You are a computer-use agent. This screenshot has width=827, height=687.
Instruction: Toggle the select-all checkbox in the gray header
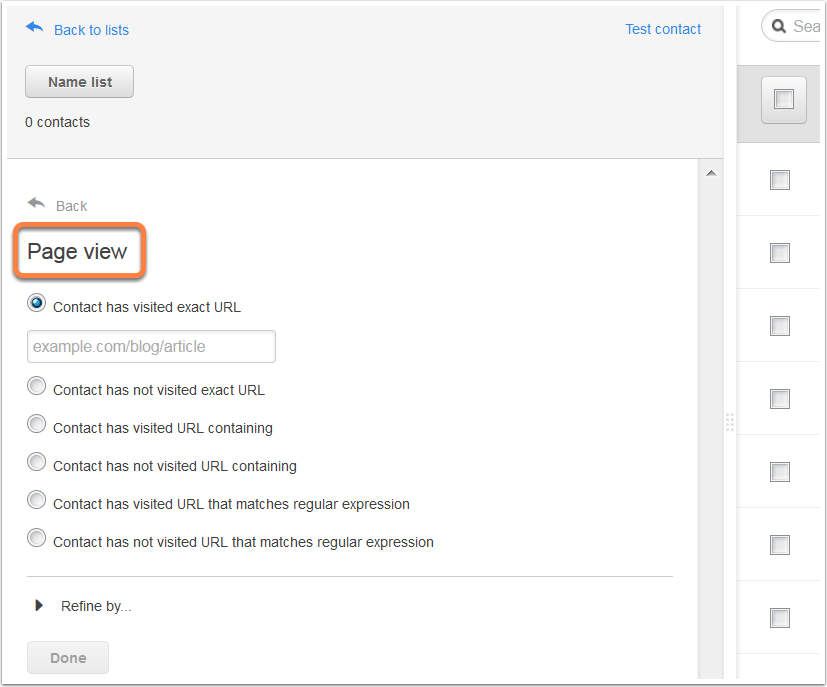coord(784,99)
